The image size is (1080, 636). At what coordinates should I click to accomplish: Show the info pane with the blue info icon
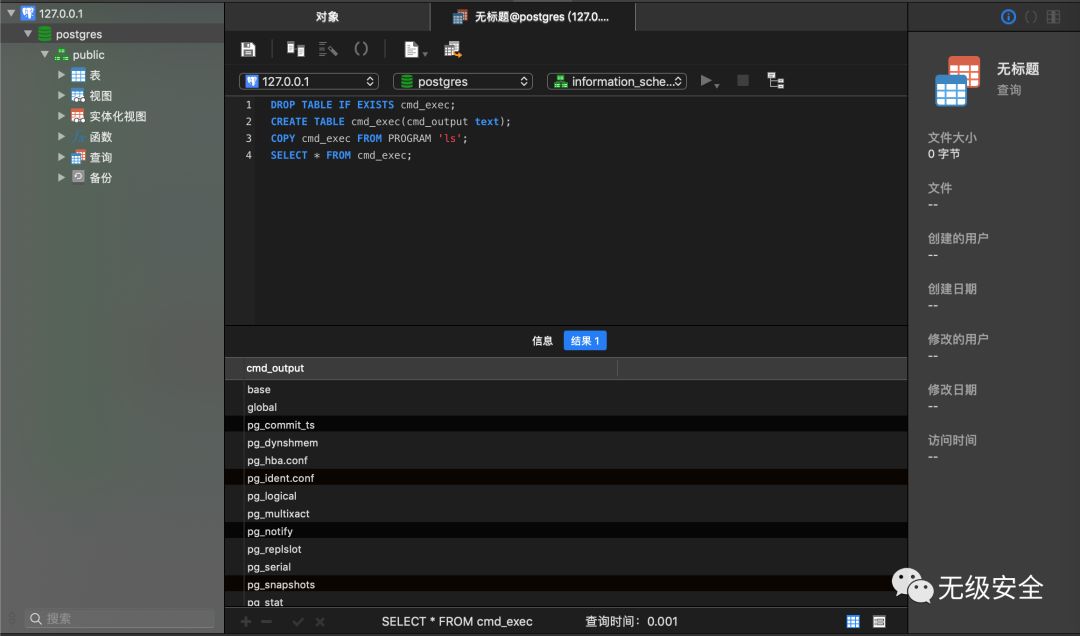click(x=1008, y=17)
